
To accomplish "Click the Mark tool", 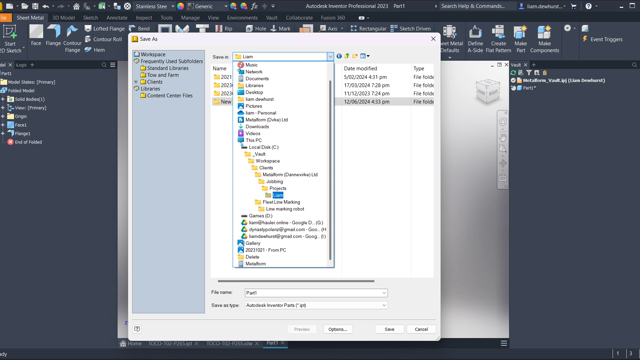I will point(280,29).
